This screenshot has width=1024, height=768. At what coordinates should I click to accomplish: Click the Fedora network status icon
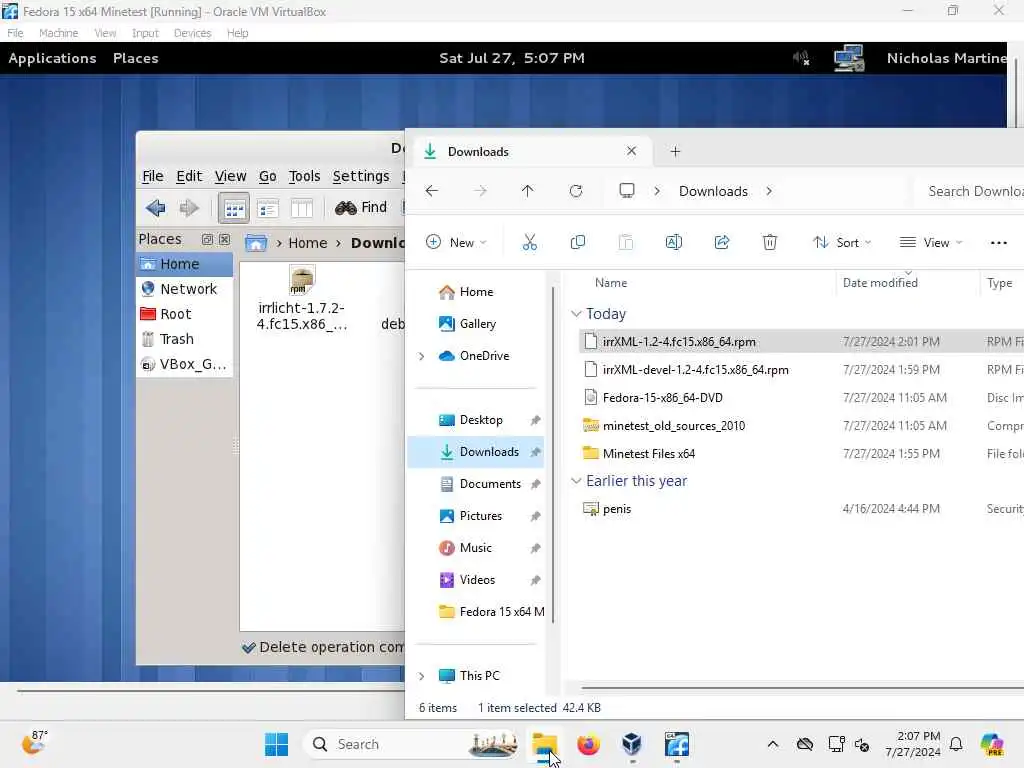849,58
